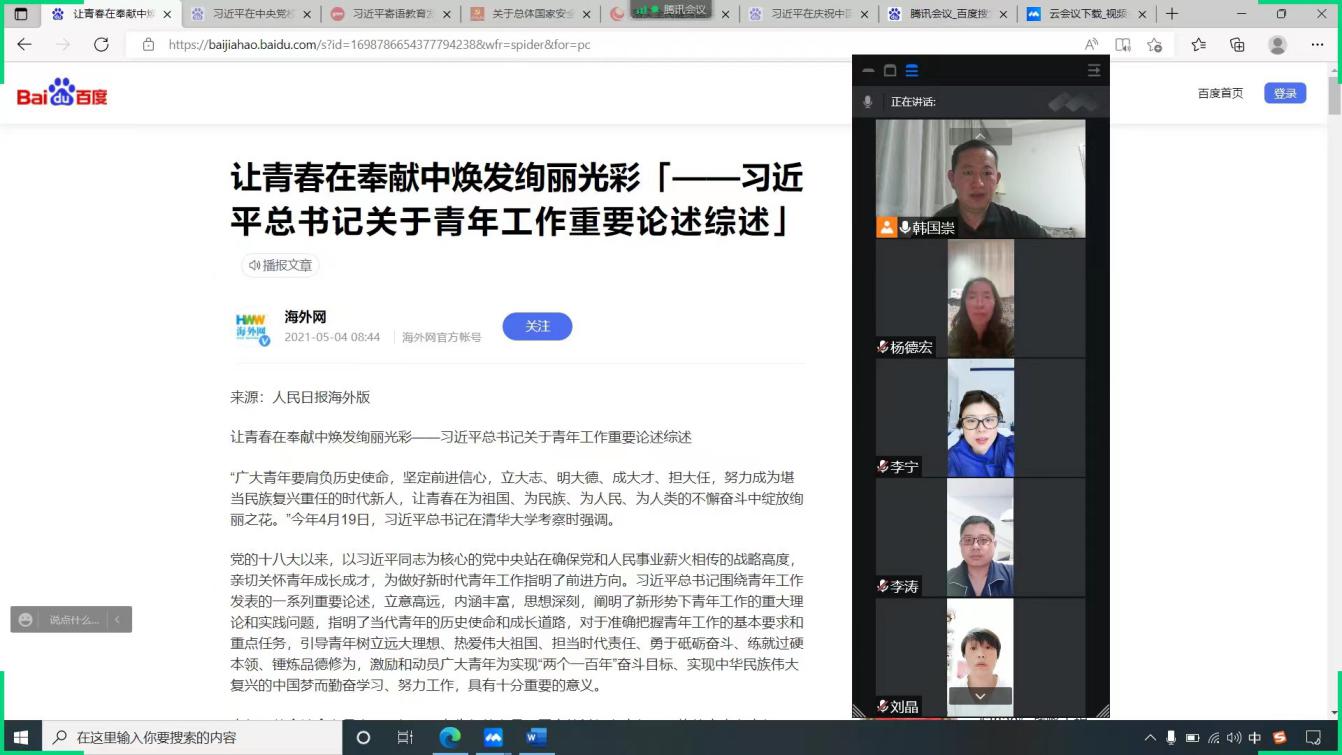1342x755 pixels.
Task: Open Tencent Meeting from the taskbar
Action: coord(493,738)
